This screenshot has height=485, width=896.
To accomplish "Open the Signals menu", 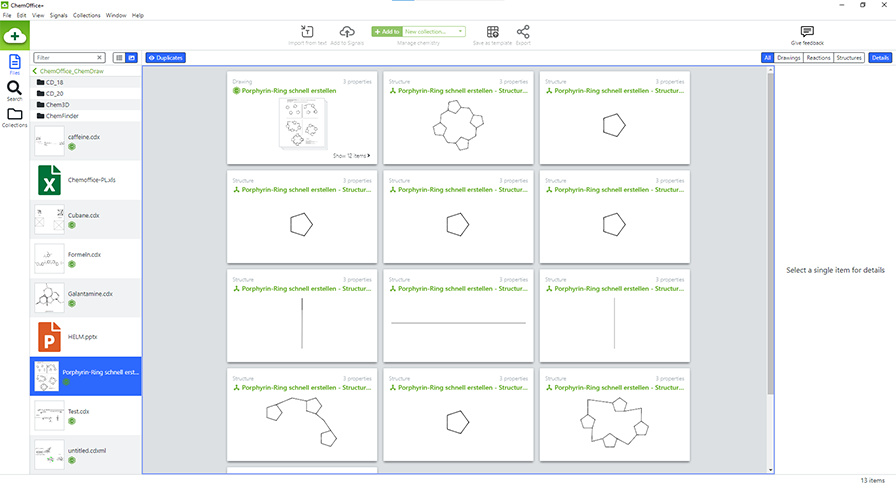I will 58,15.
